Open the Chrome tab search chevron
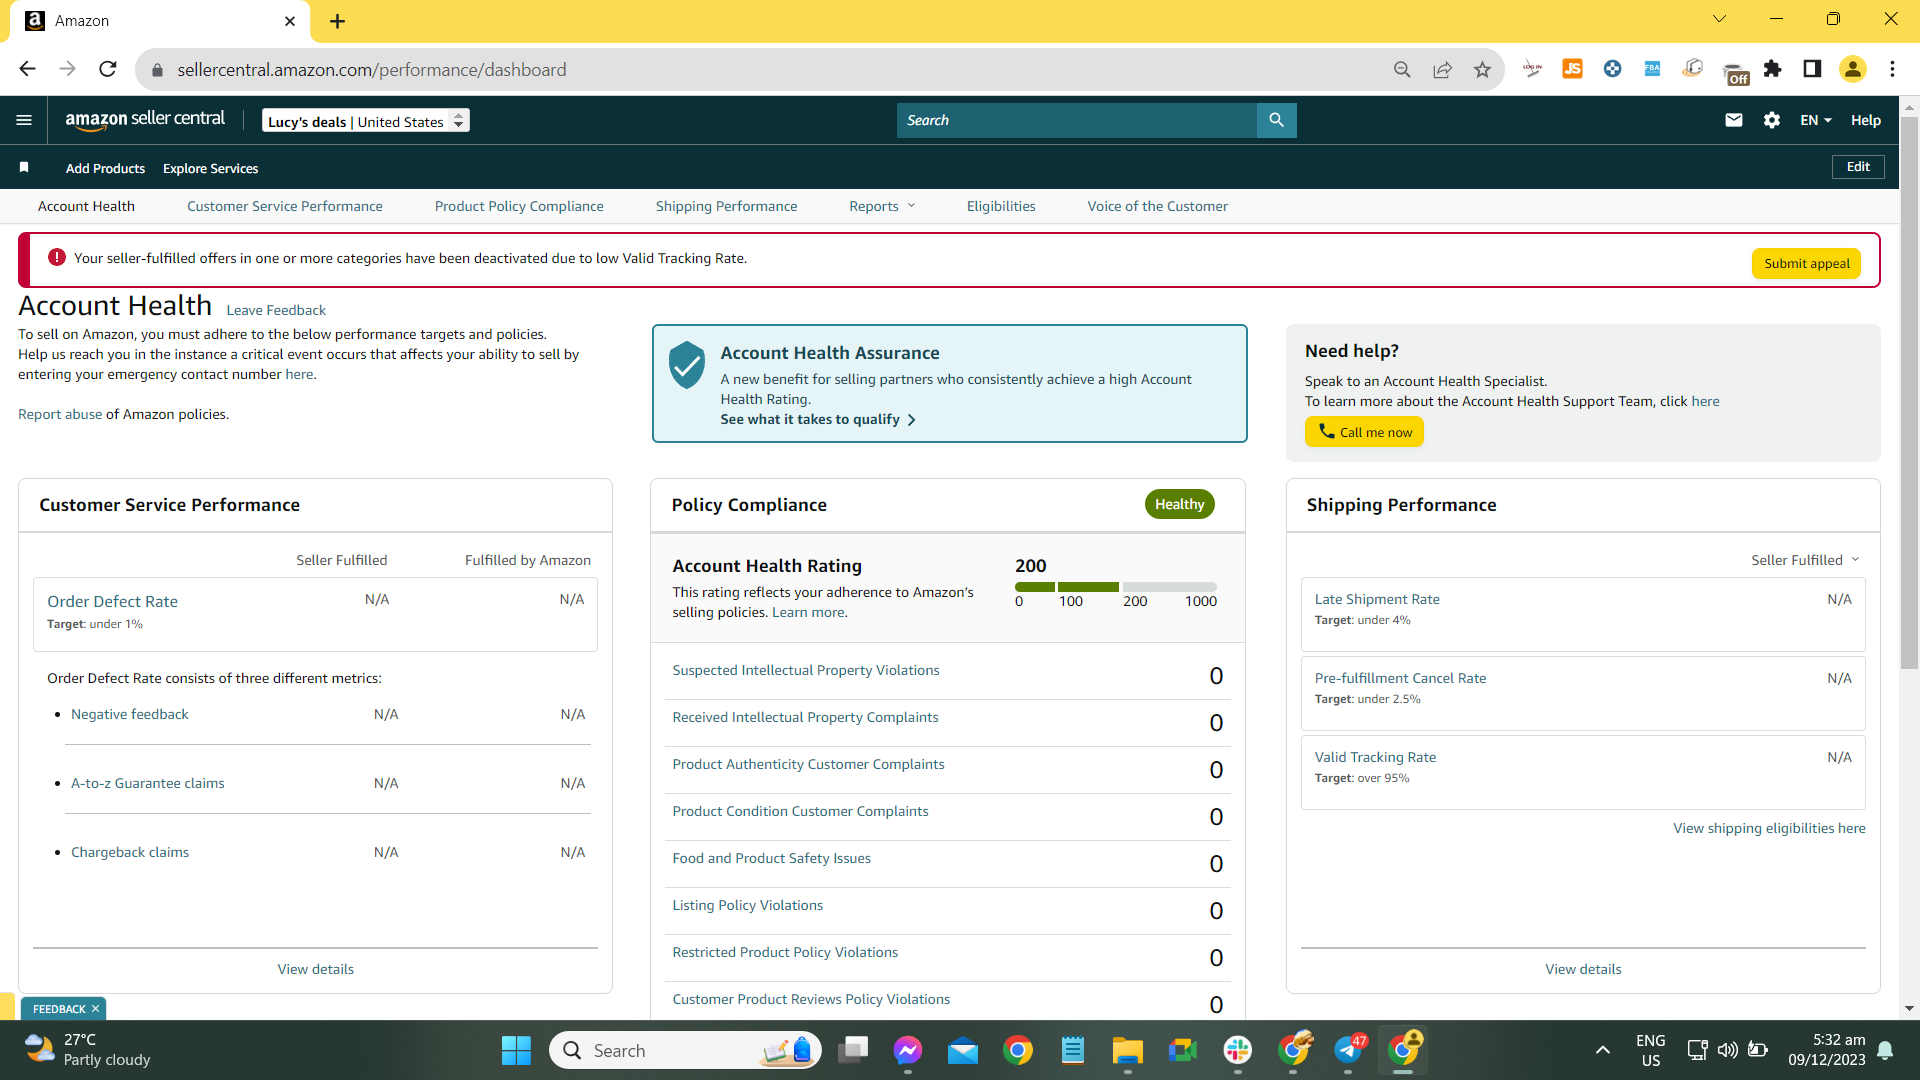Screen dimensions: 1920x1080 tap(1720, 19)
